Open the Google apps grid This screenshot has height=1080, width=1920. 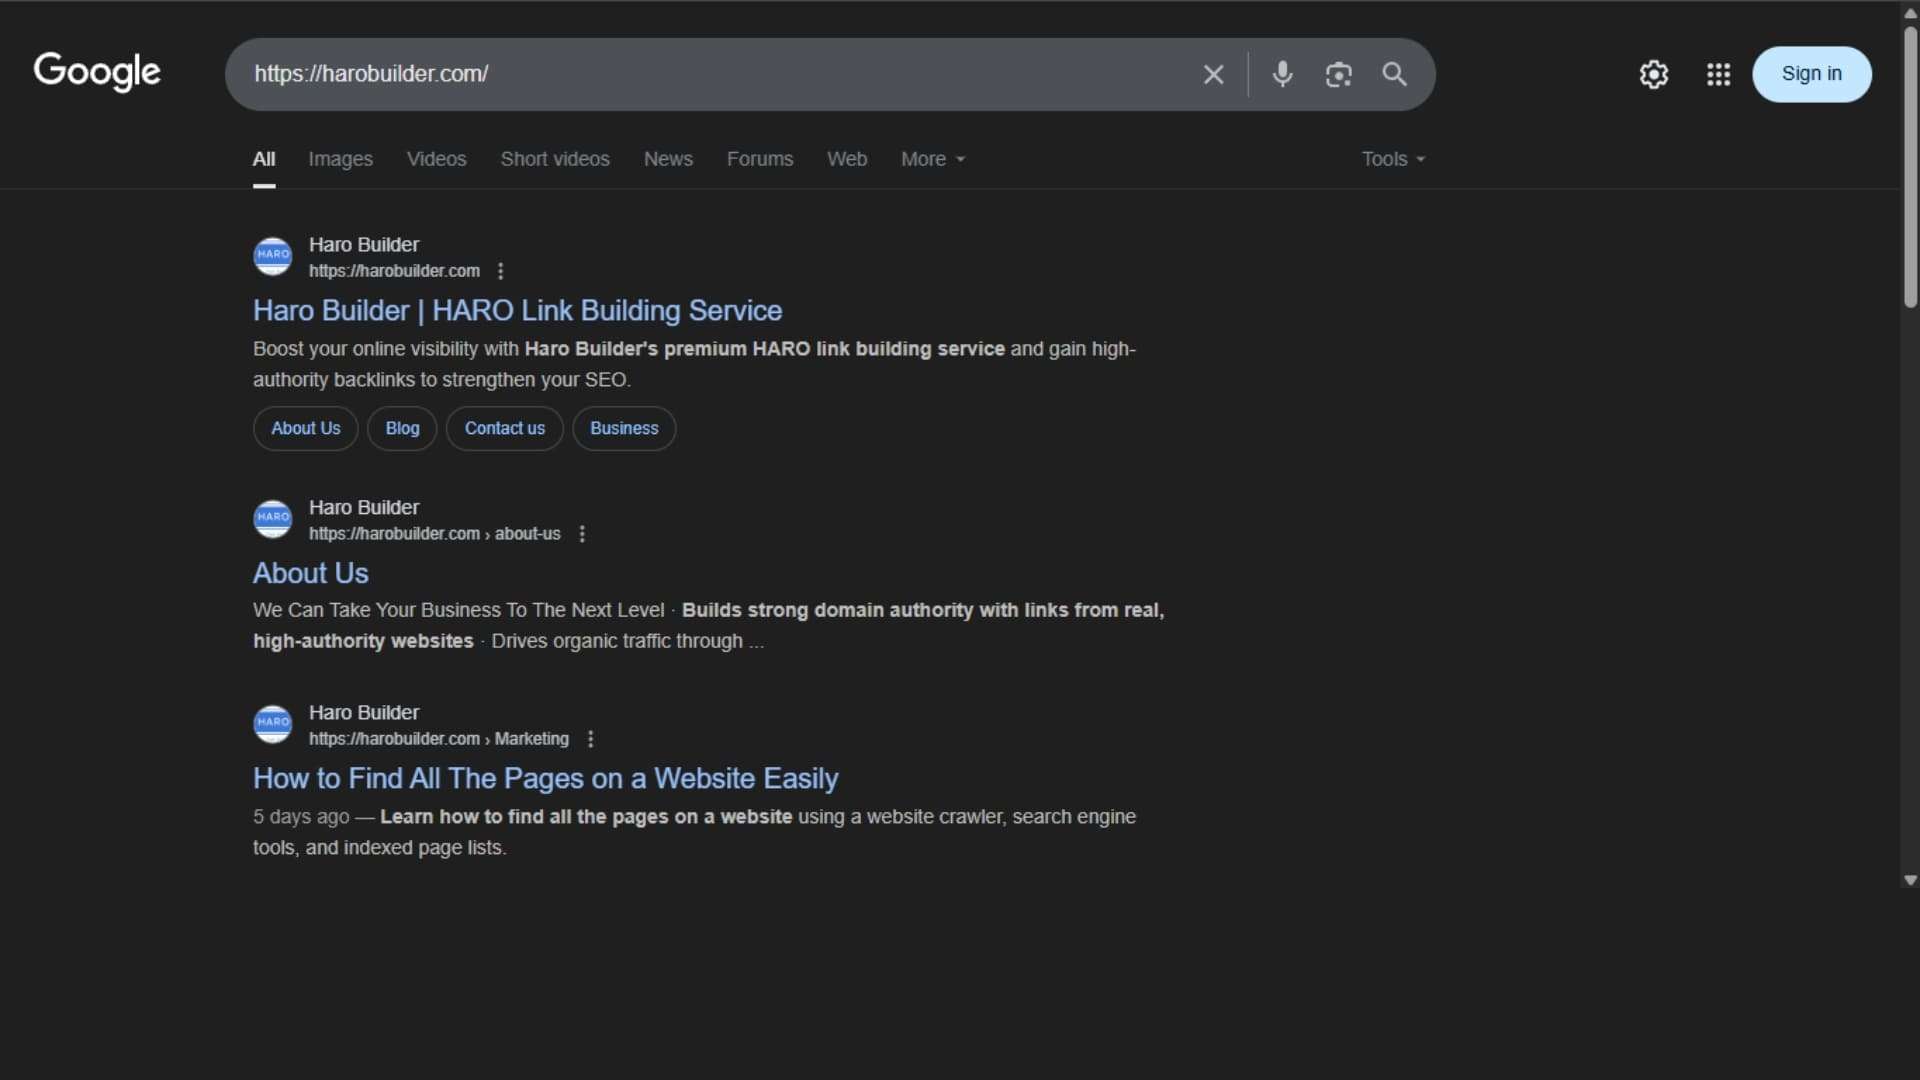coord(1718,74)
